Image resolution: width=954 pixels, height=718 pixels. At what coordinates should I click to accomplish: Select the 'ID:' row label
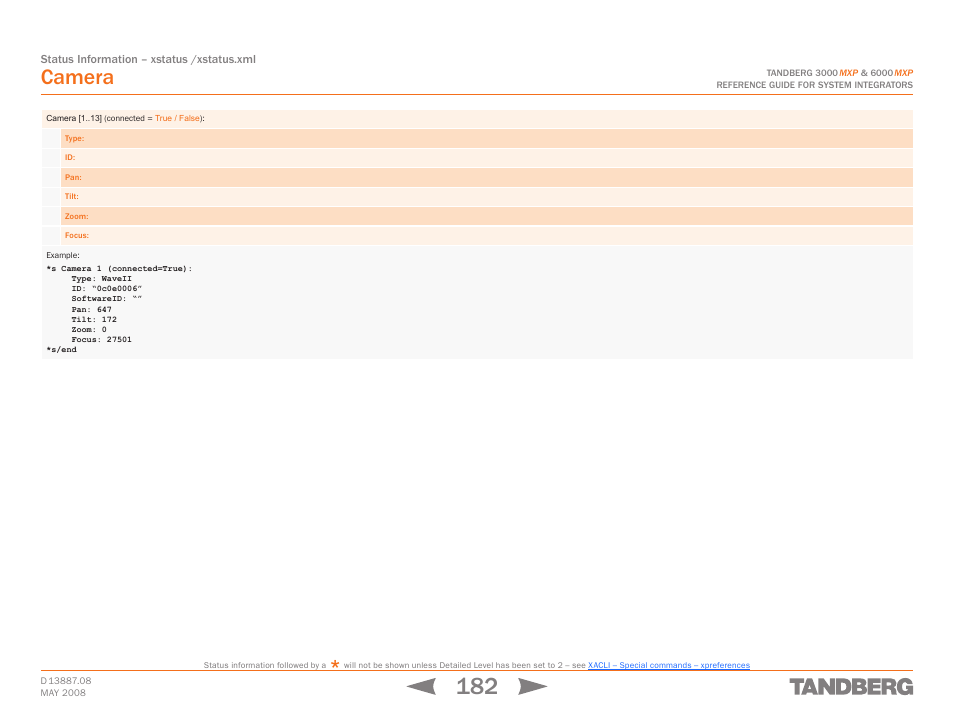(70, 158)
